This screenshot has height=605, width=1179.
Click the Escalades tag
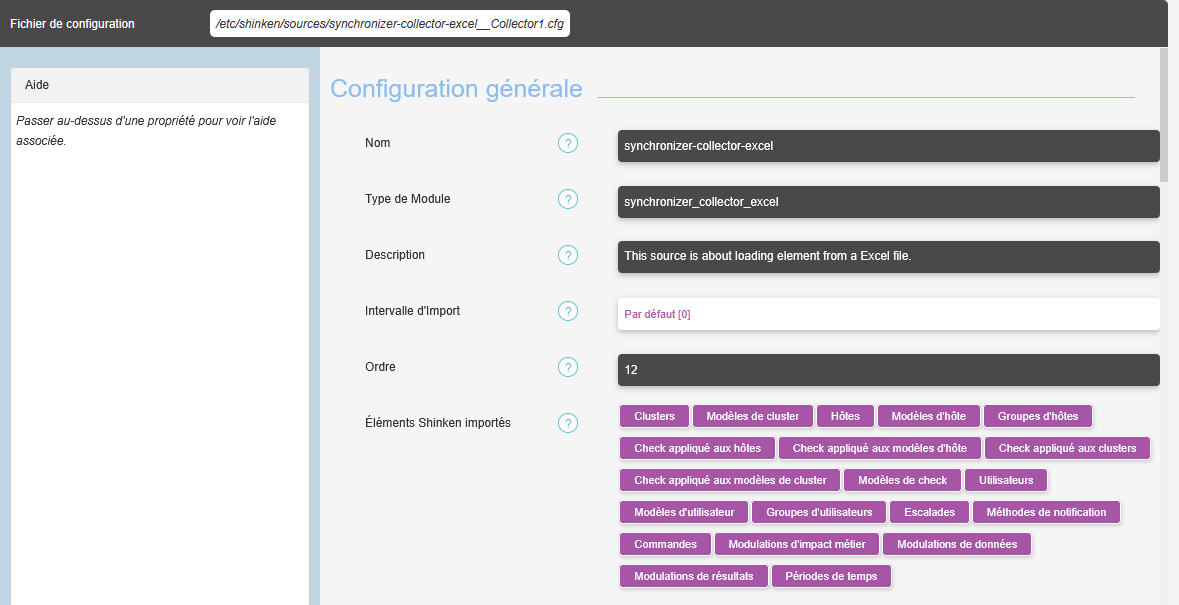click(929, 512)
